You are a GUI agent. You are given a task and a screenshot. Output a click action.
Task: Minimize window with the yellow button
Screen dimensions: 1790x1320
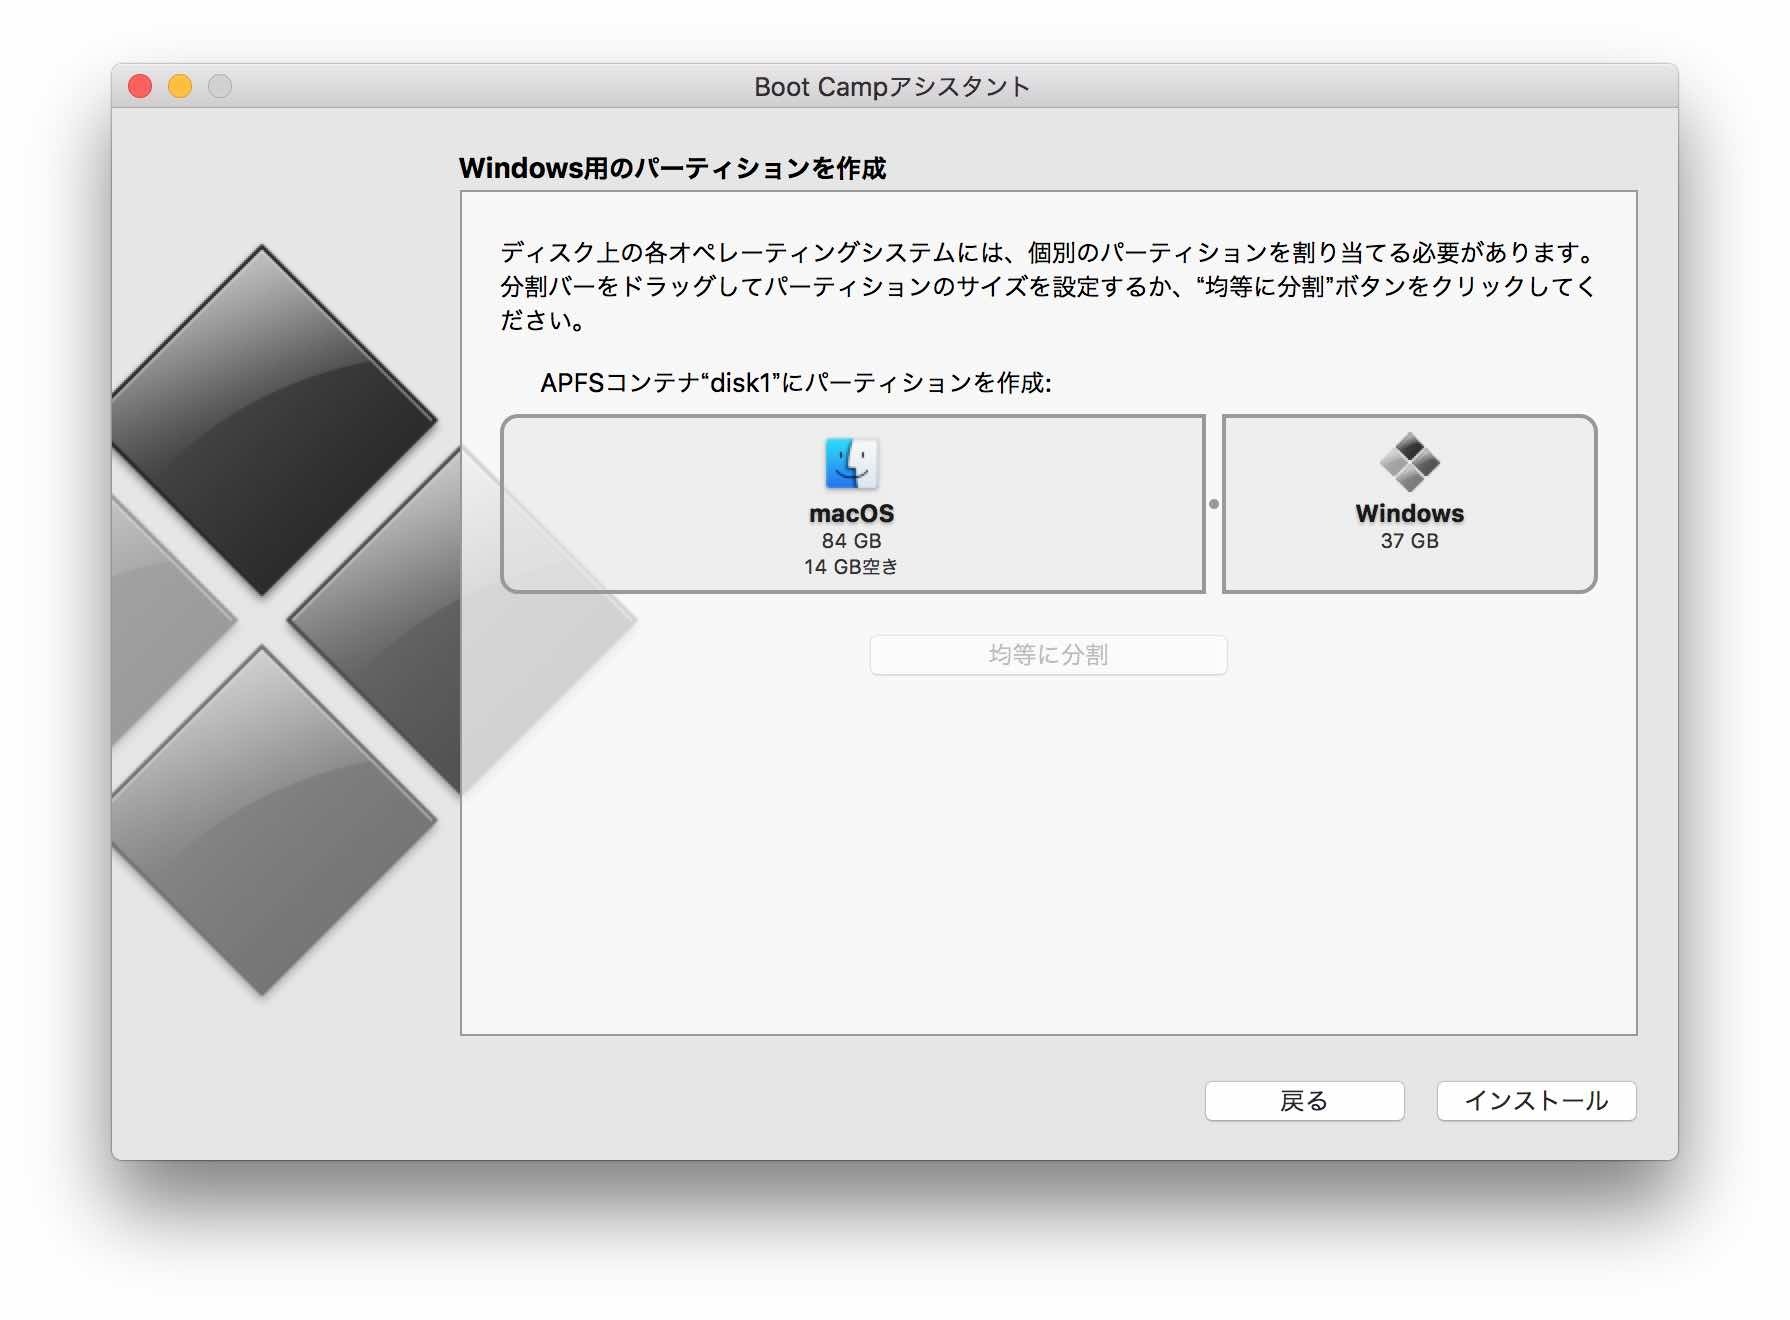(x=180, y=87)
